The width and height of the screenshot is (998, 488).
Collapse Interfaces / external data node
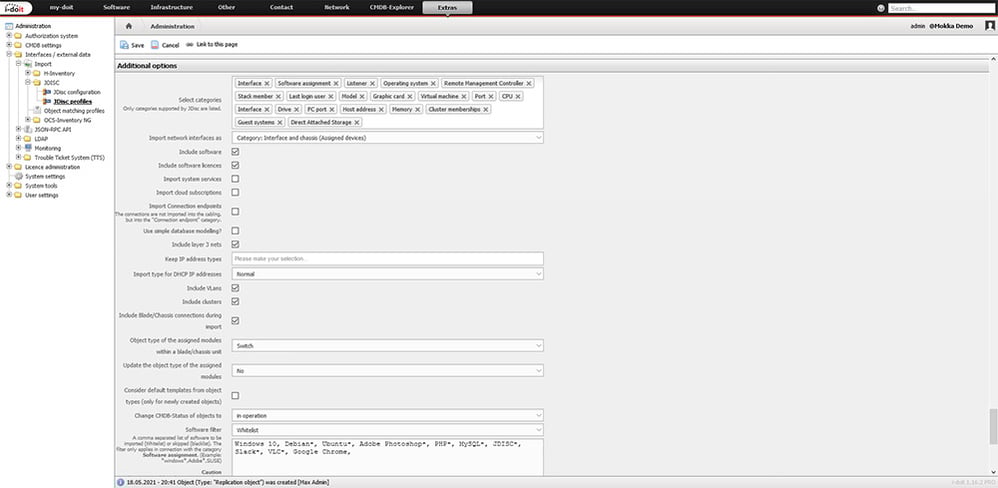(x=9, y=55)
